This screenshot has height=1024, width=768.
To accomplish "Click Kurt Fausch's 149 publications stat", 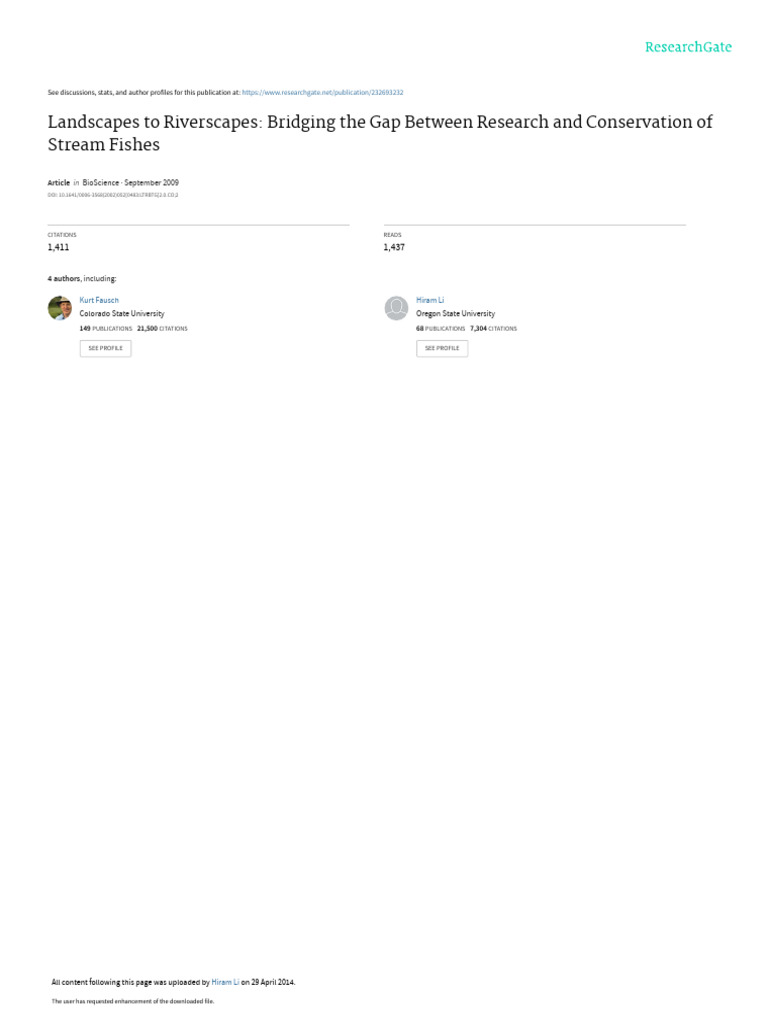I will tap(106, 328).
